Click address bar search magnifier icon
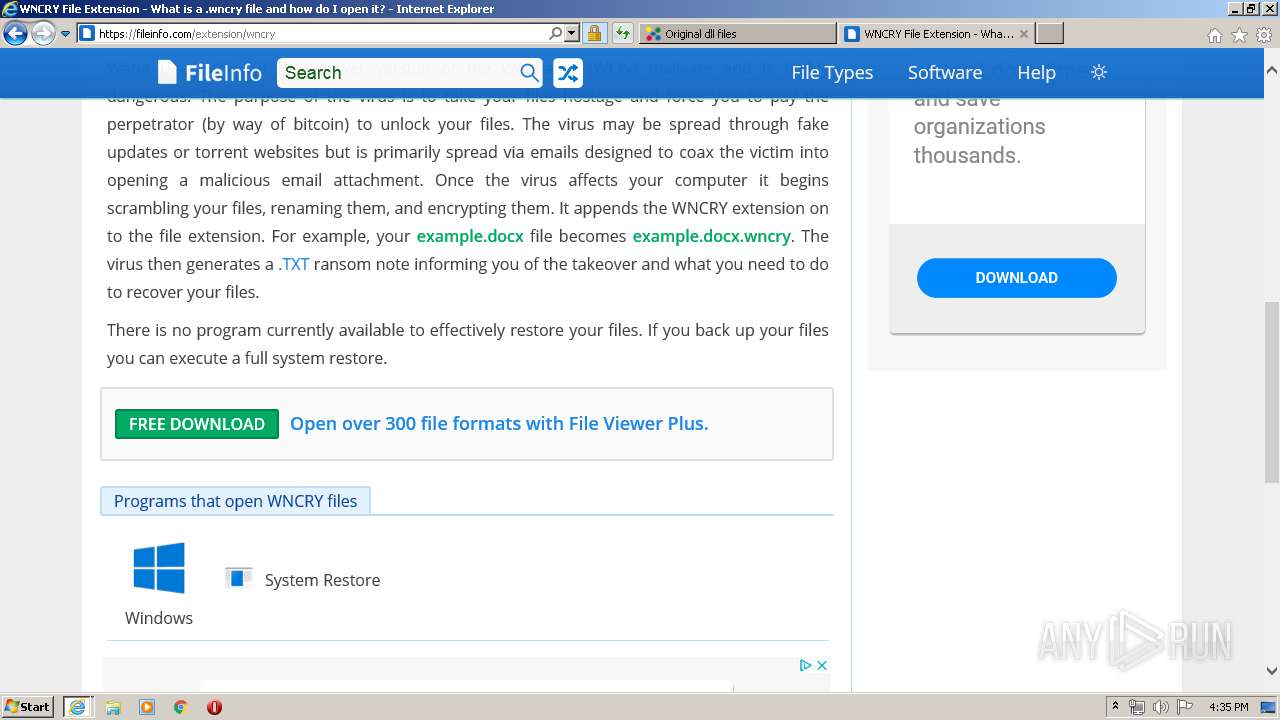The image size is (1280, 720). [556, 34]
